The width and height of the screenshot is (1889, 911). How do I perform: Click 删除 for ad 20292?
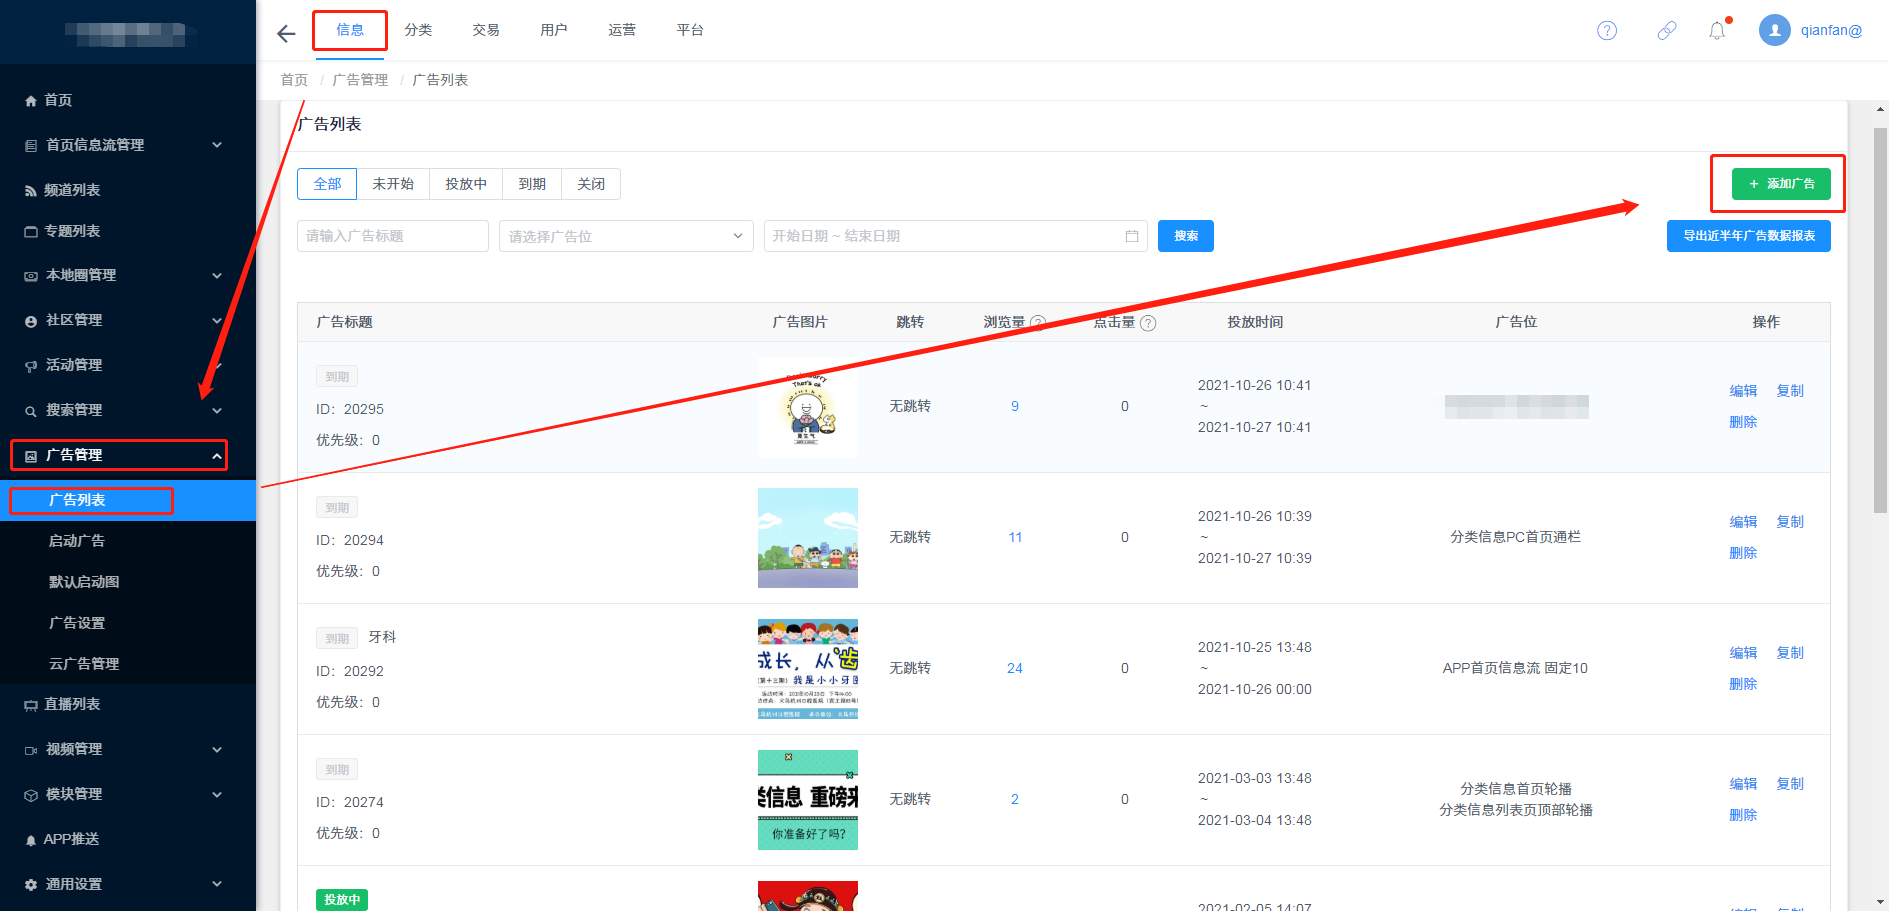[1743, 684]
